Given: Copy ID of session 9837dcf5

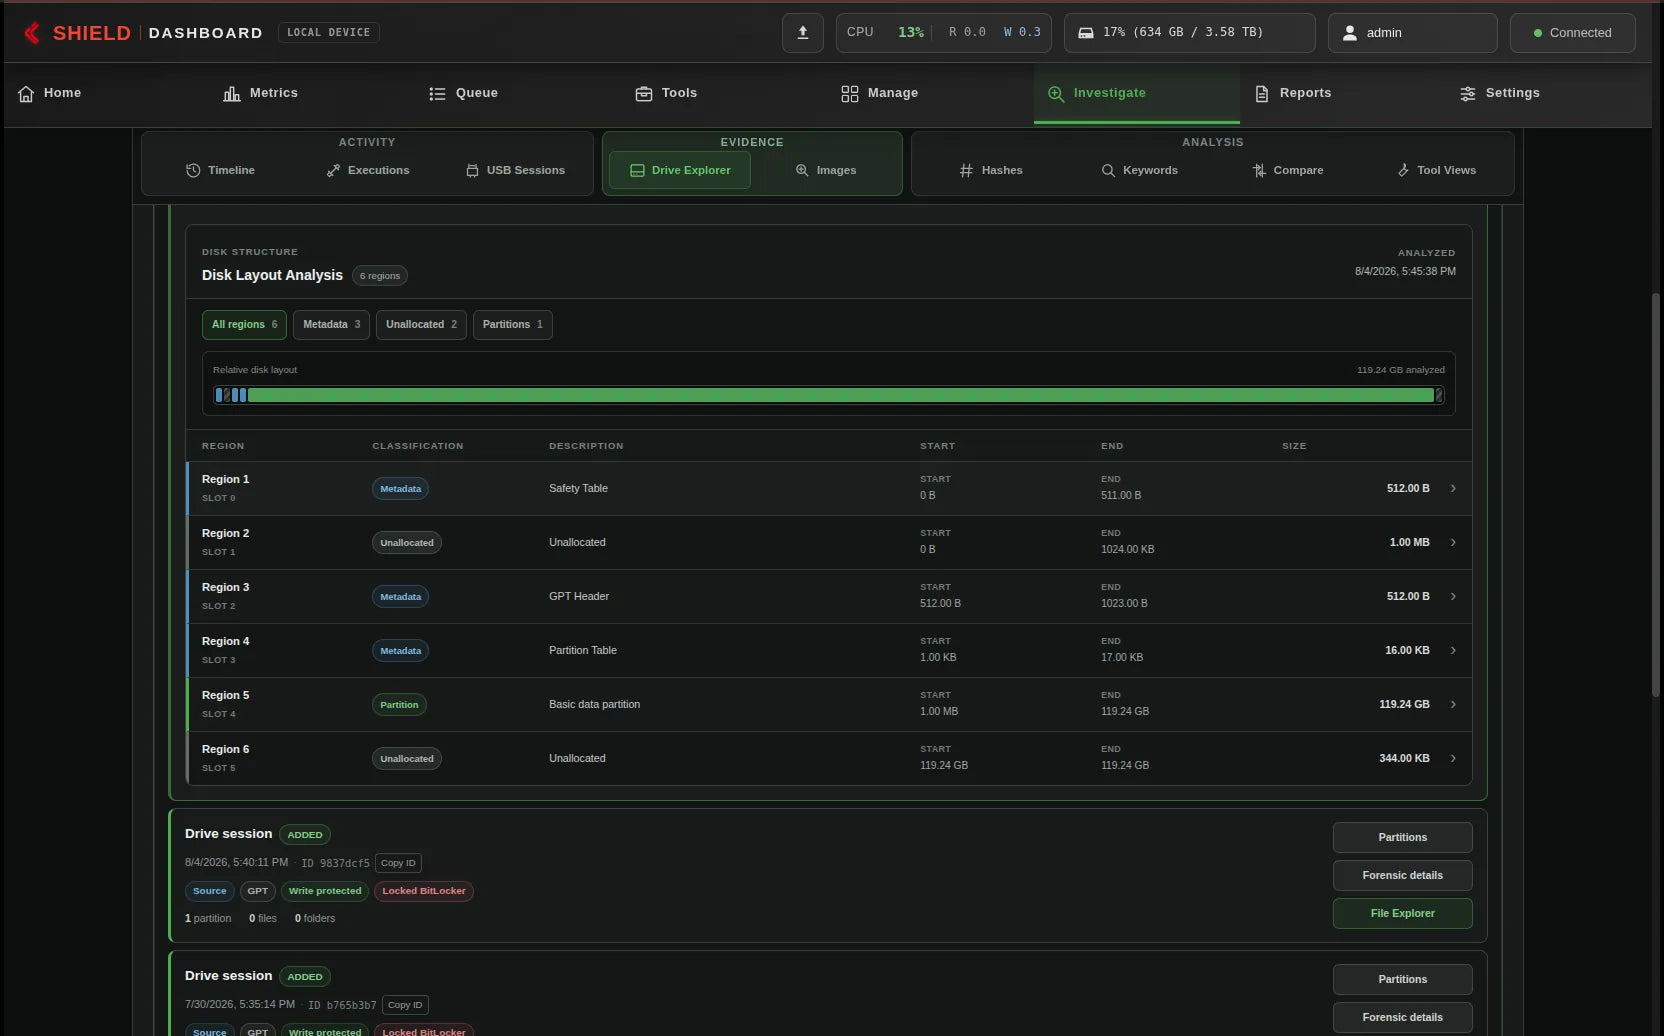Looking at the screenshot, I should point(398,863).
